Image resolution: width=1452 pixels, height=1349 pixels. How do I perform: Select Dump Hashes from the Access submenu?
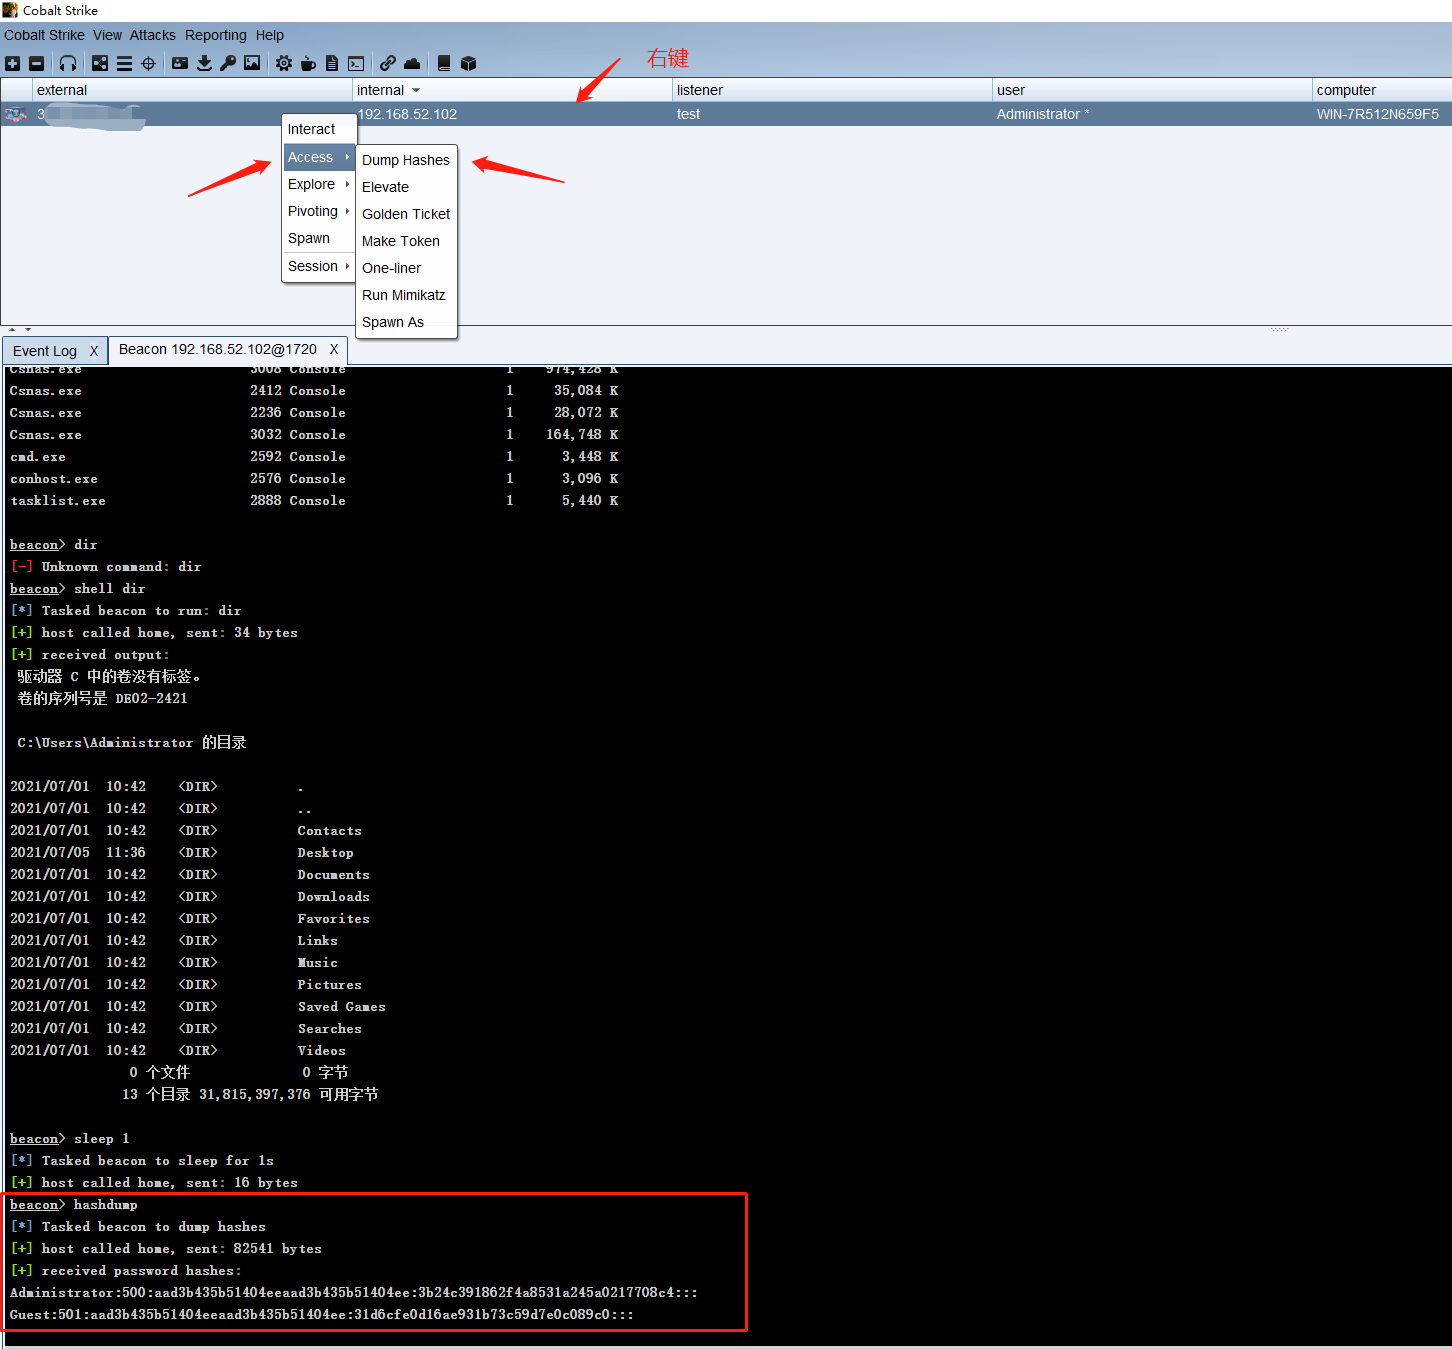point(406,160)
